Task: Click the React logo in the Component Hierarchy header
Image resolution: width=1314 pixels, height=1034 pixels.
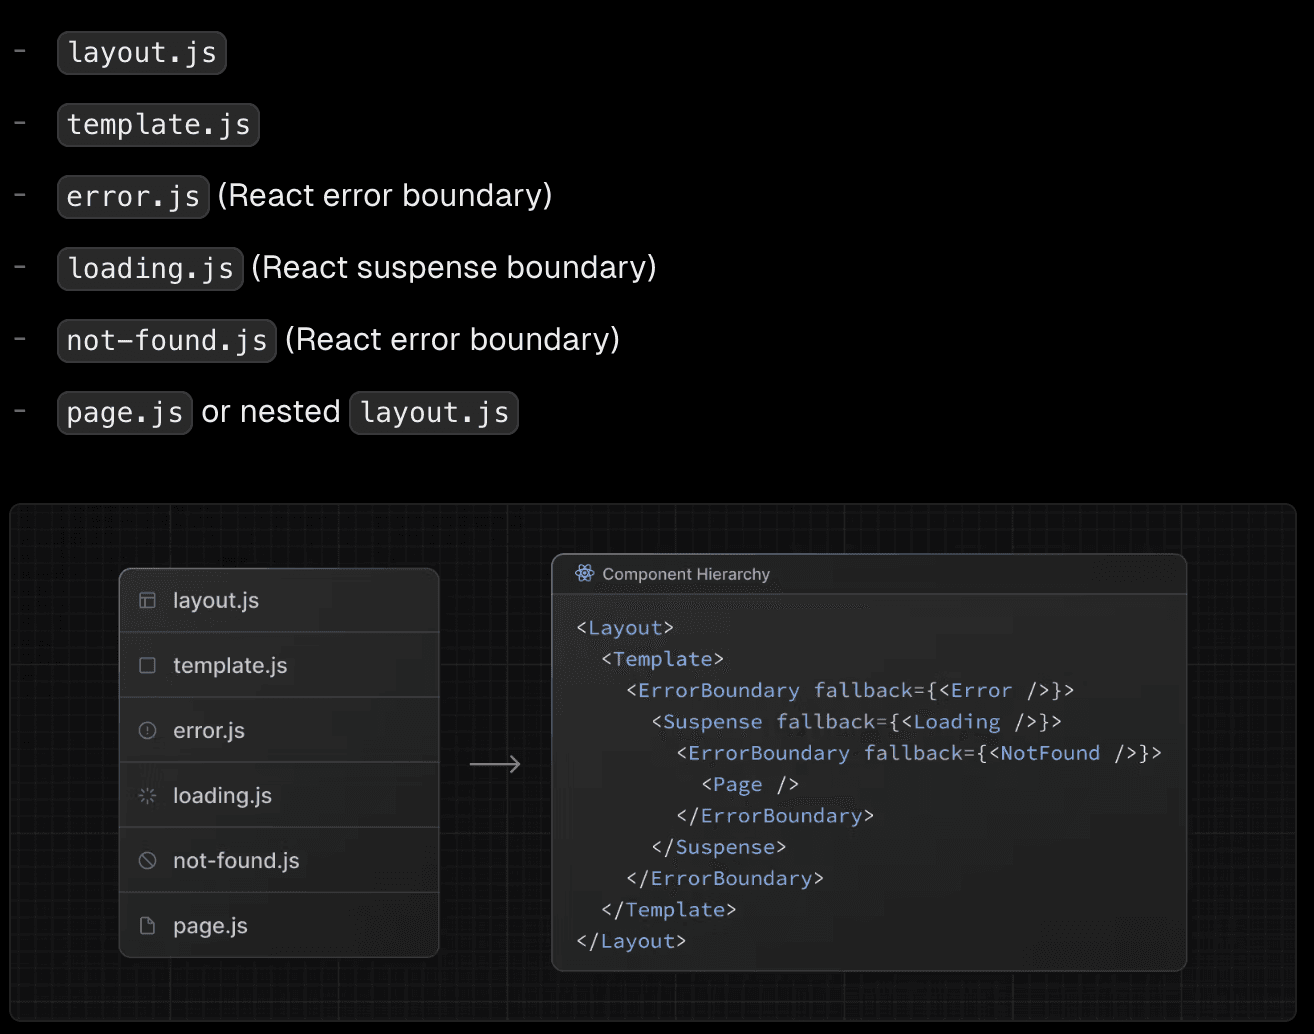Action: click(585, 573)
